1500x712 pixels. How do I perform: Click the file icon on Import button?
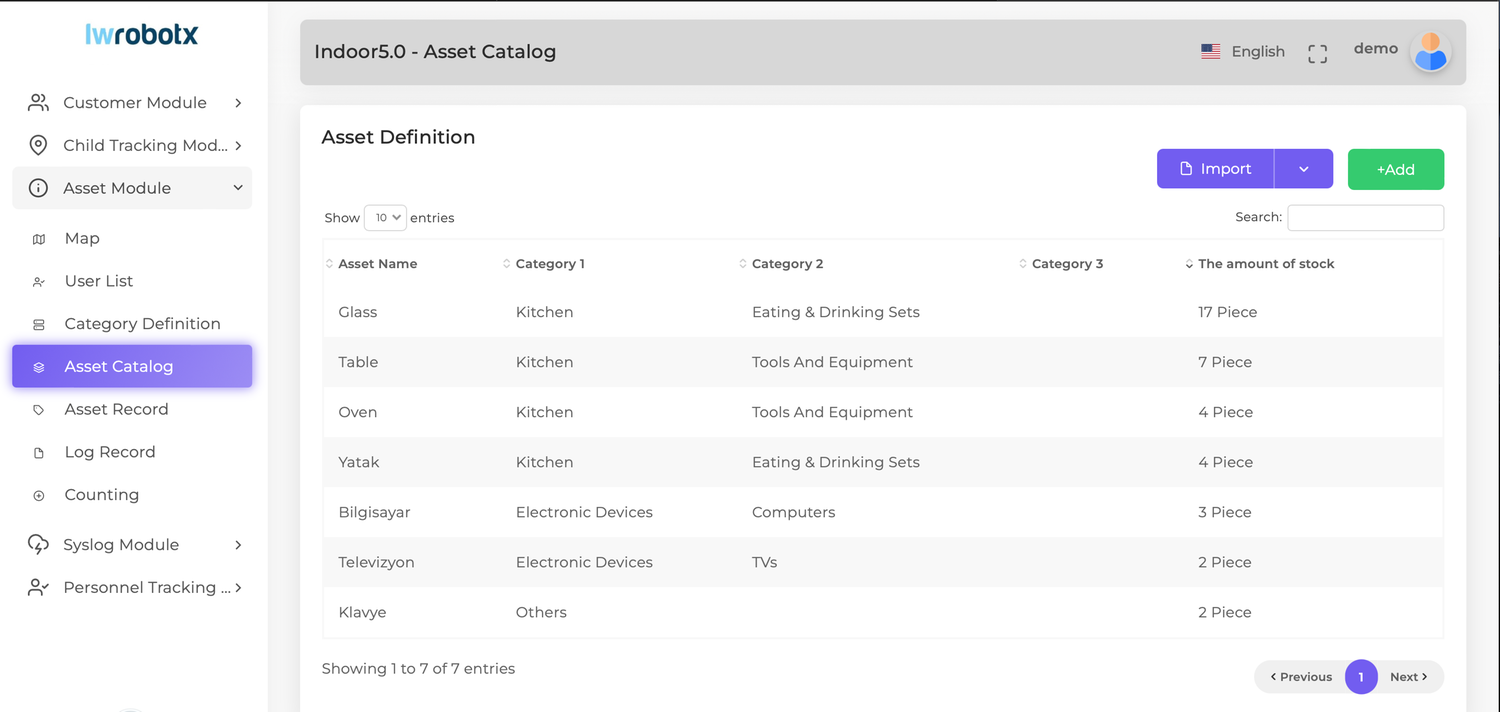tap(1186, 169)
